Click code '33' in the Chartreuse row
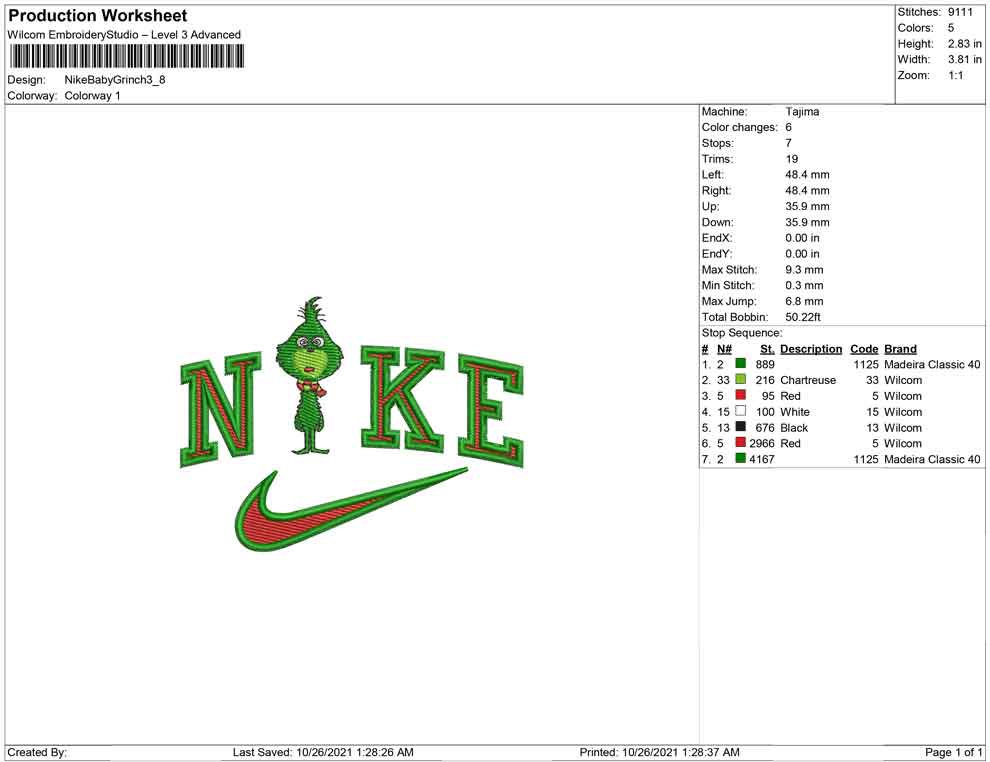 click(x=872, y=380)
